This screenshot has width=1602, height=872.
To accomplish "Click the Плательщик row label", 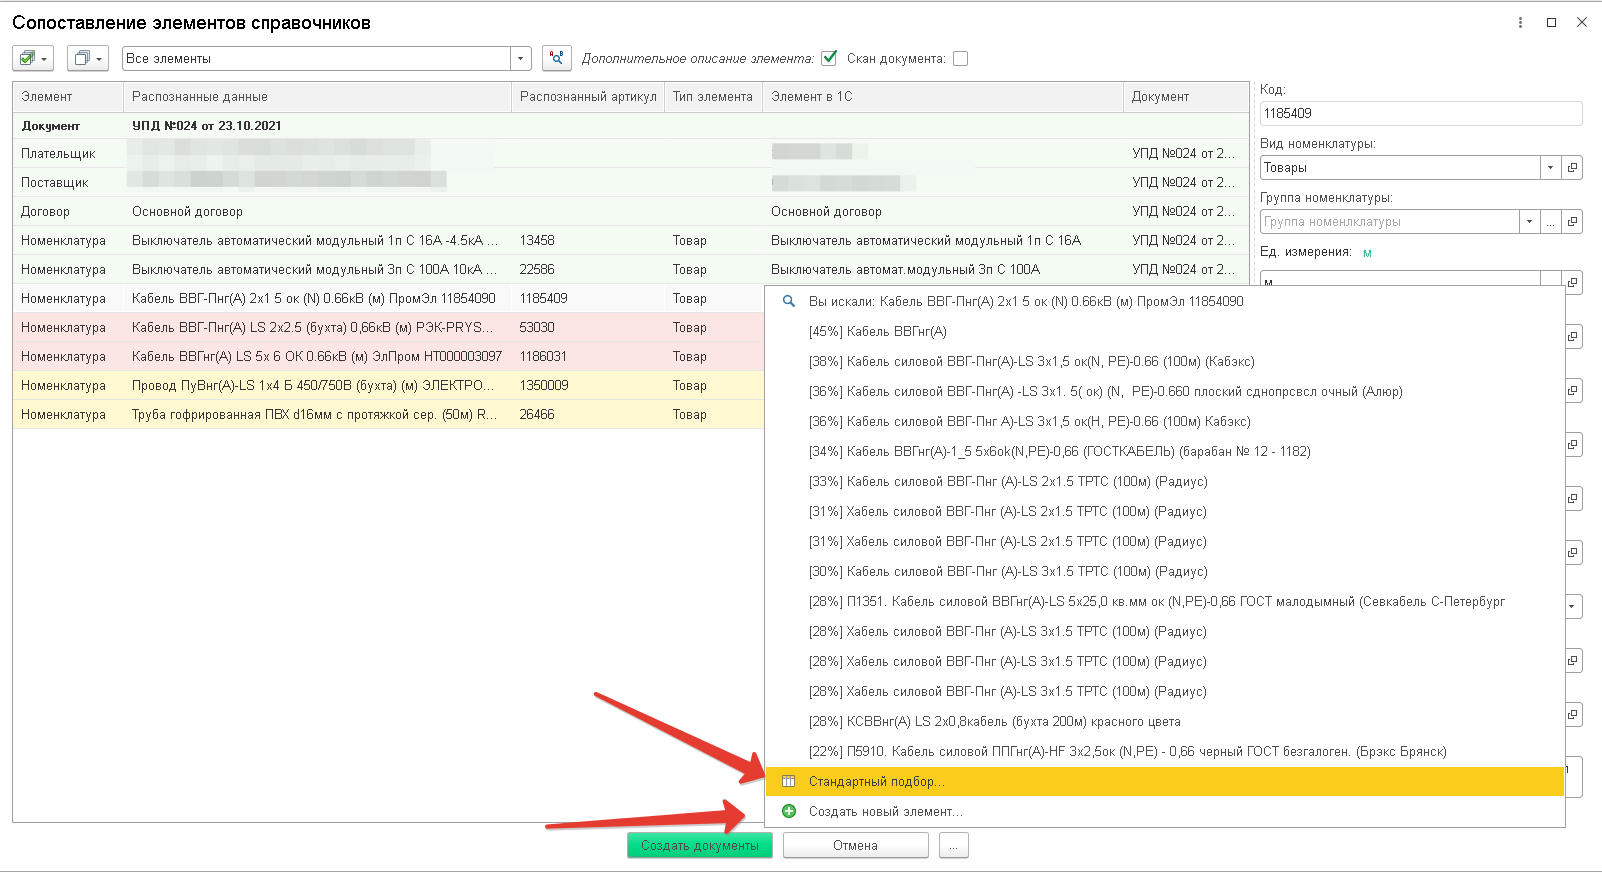I will coord(58,153).
